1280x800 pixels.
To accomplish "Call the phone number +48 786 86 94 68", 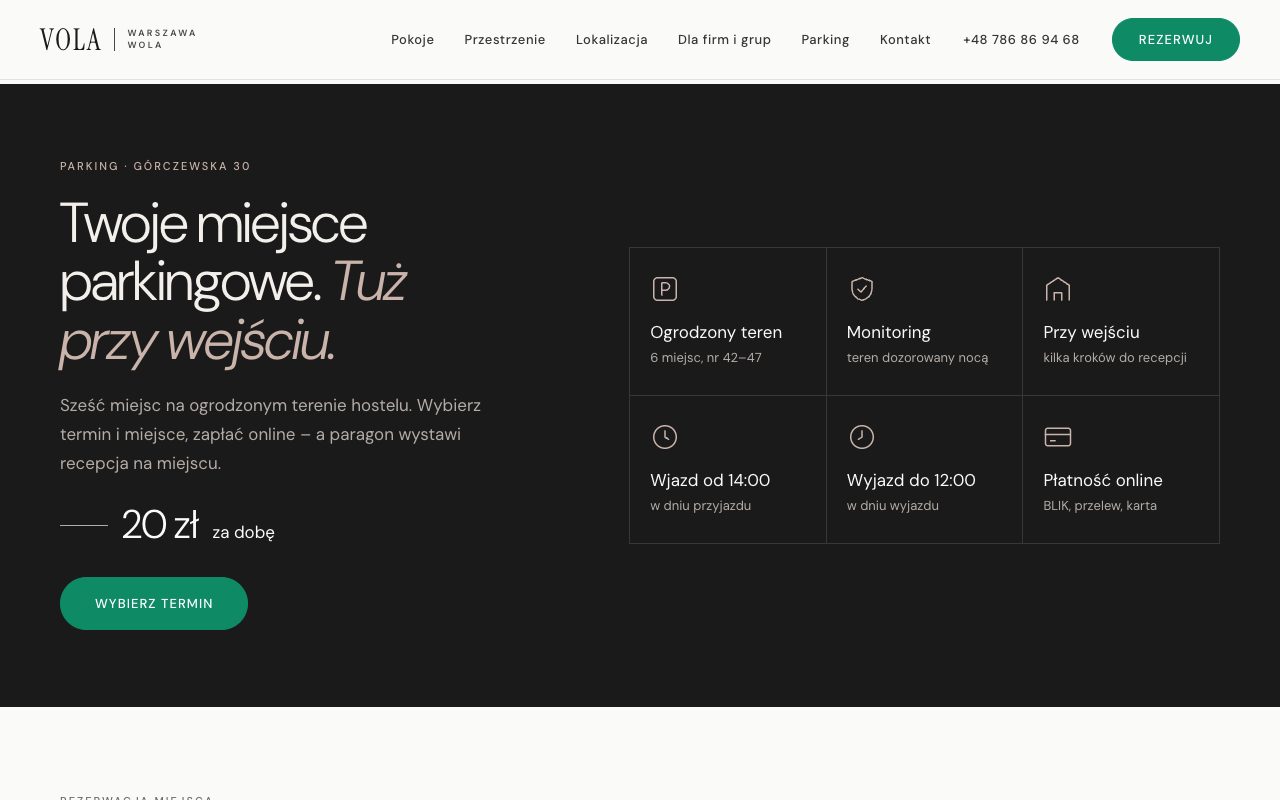I will (x=1021, y=40).
